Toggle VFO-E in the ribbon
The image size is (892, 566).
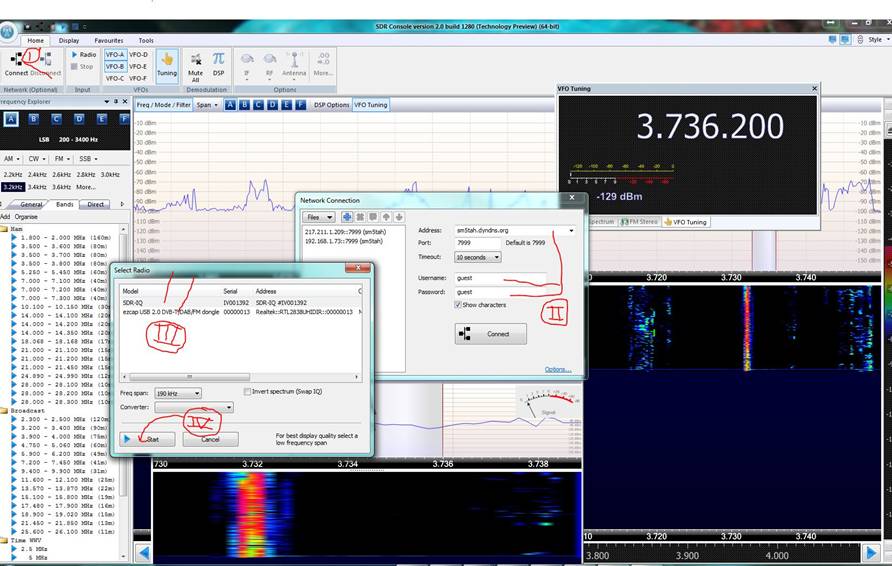[138, 67]
